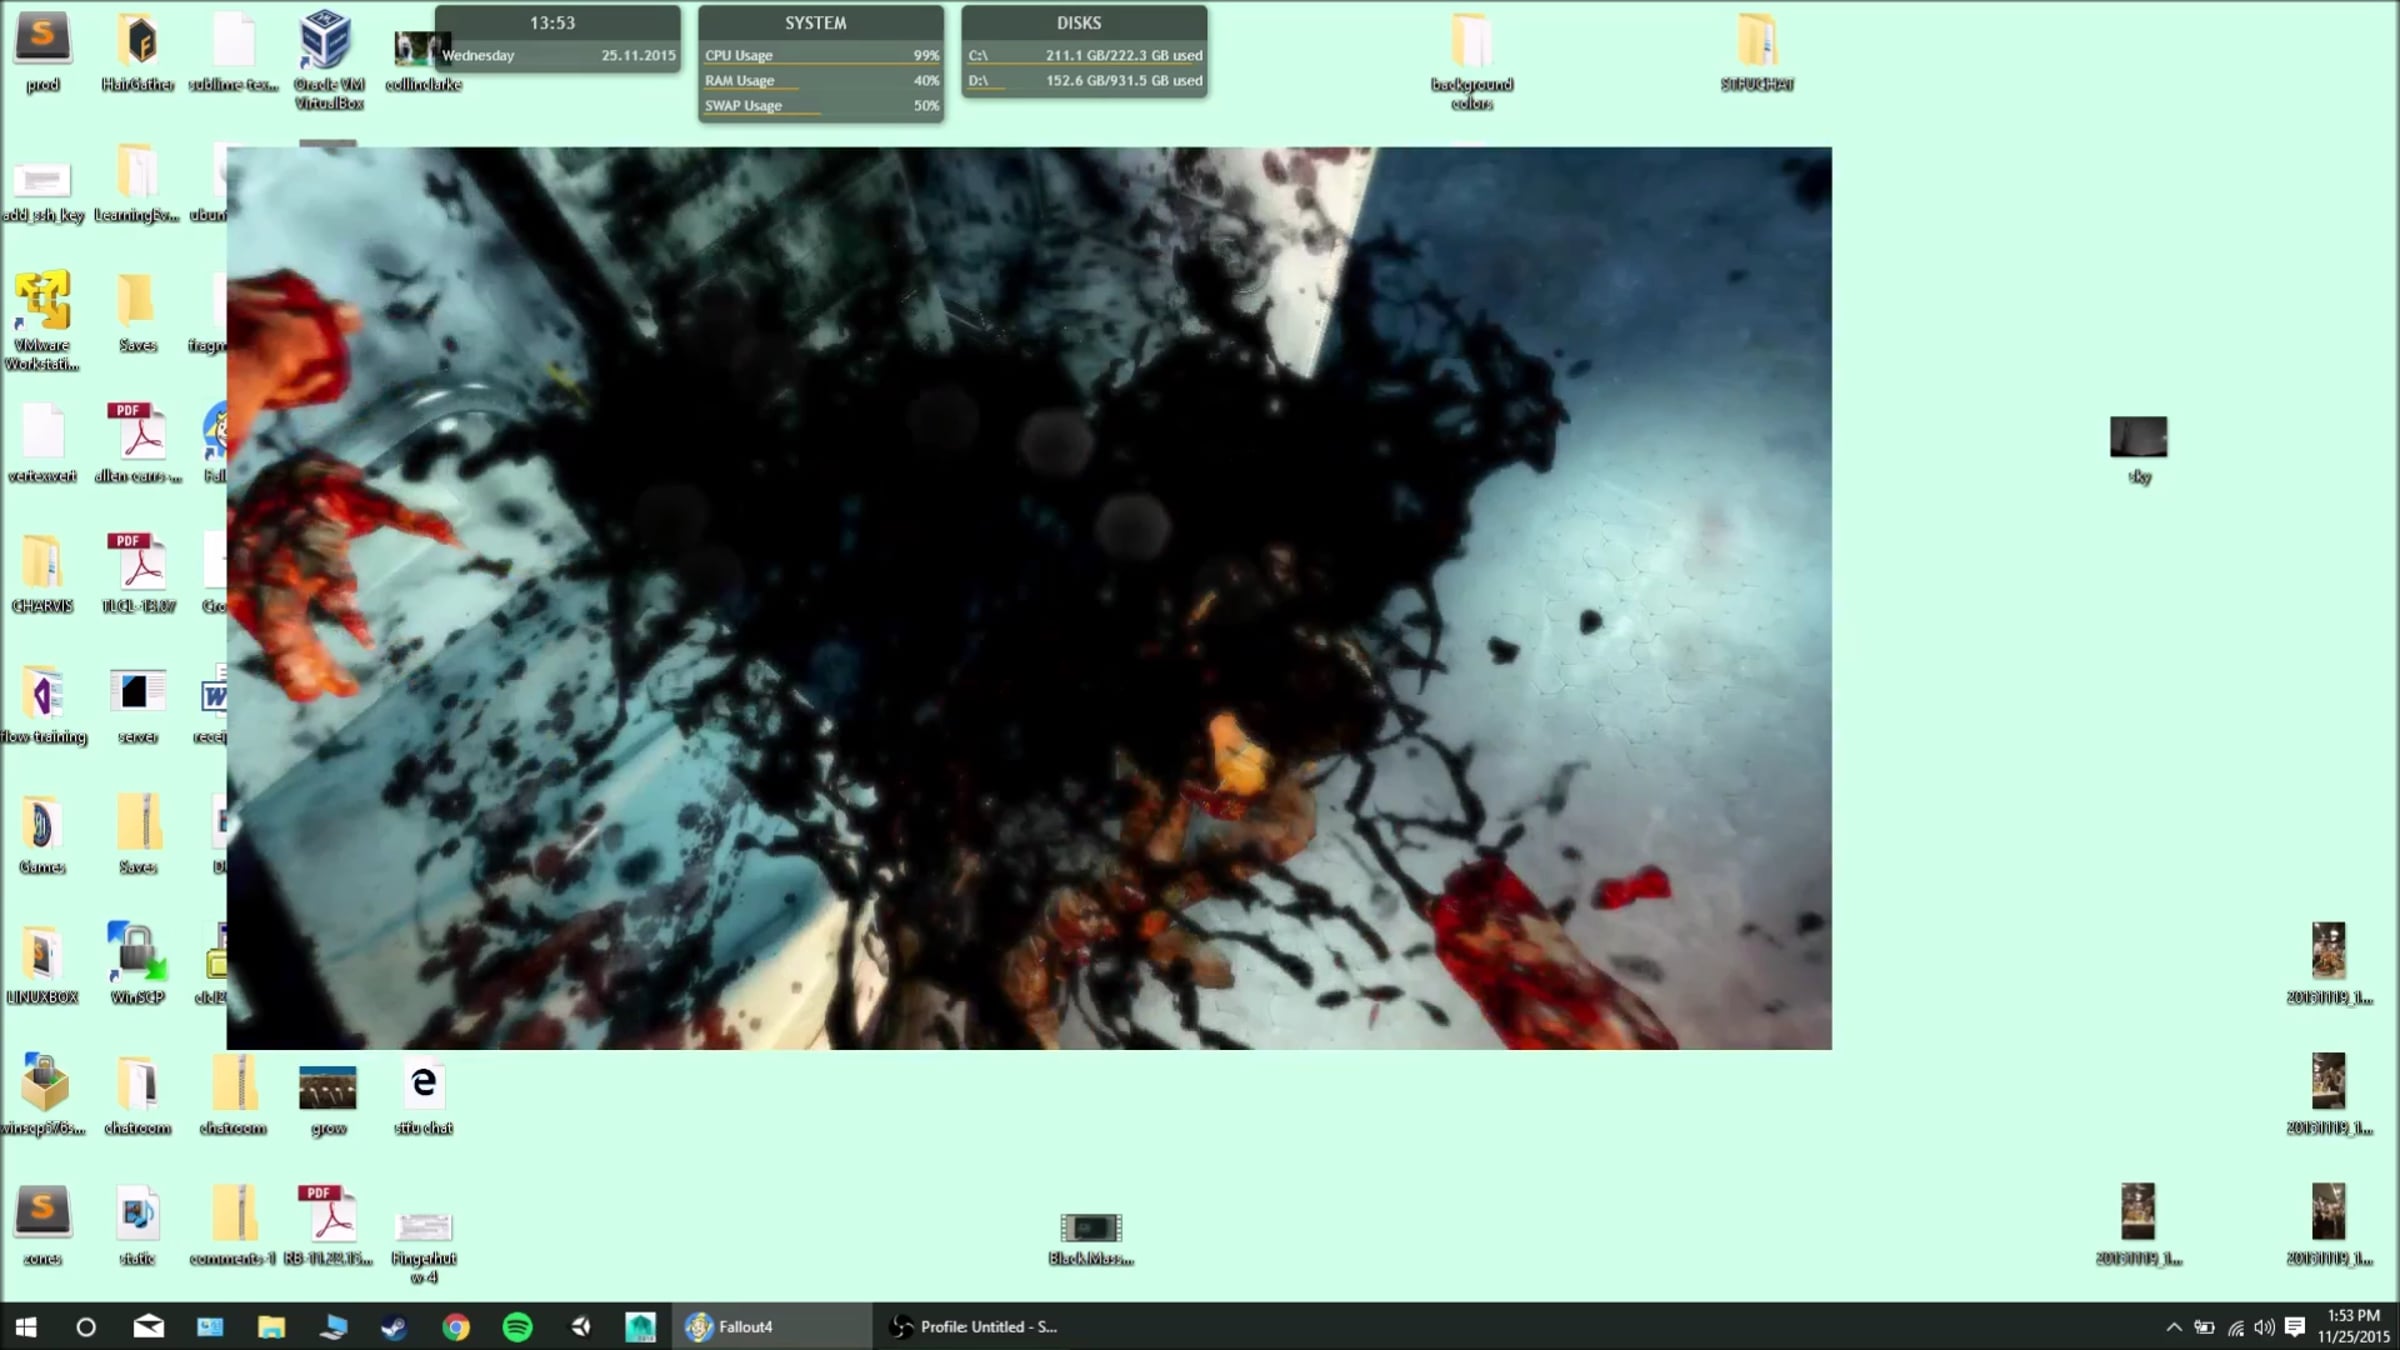This screenshot has height=1350, width=2400.
Task: Open the Action Center notifications
Action: 2295,1327
